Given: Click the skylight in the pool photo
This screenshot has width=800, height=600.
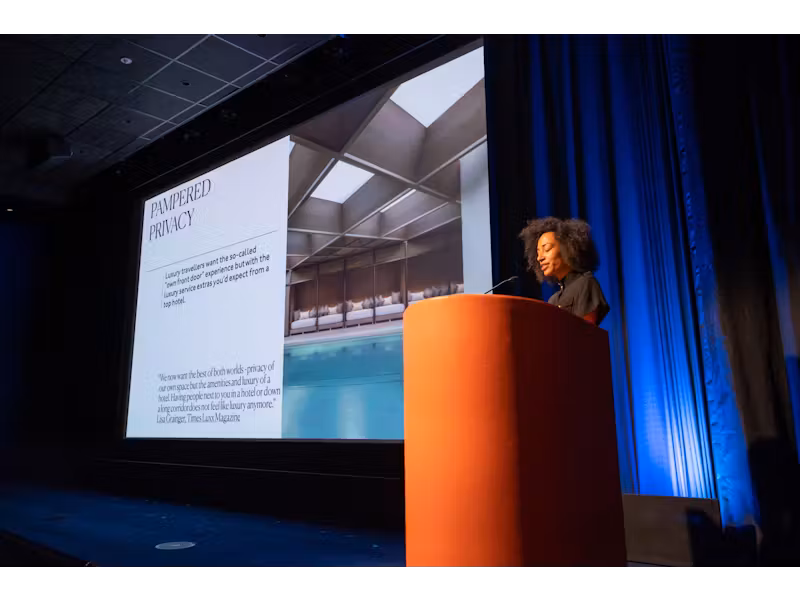Looking at the screenshot, I should (342, 181).
